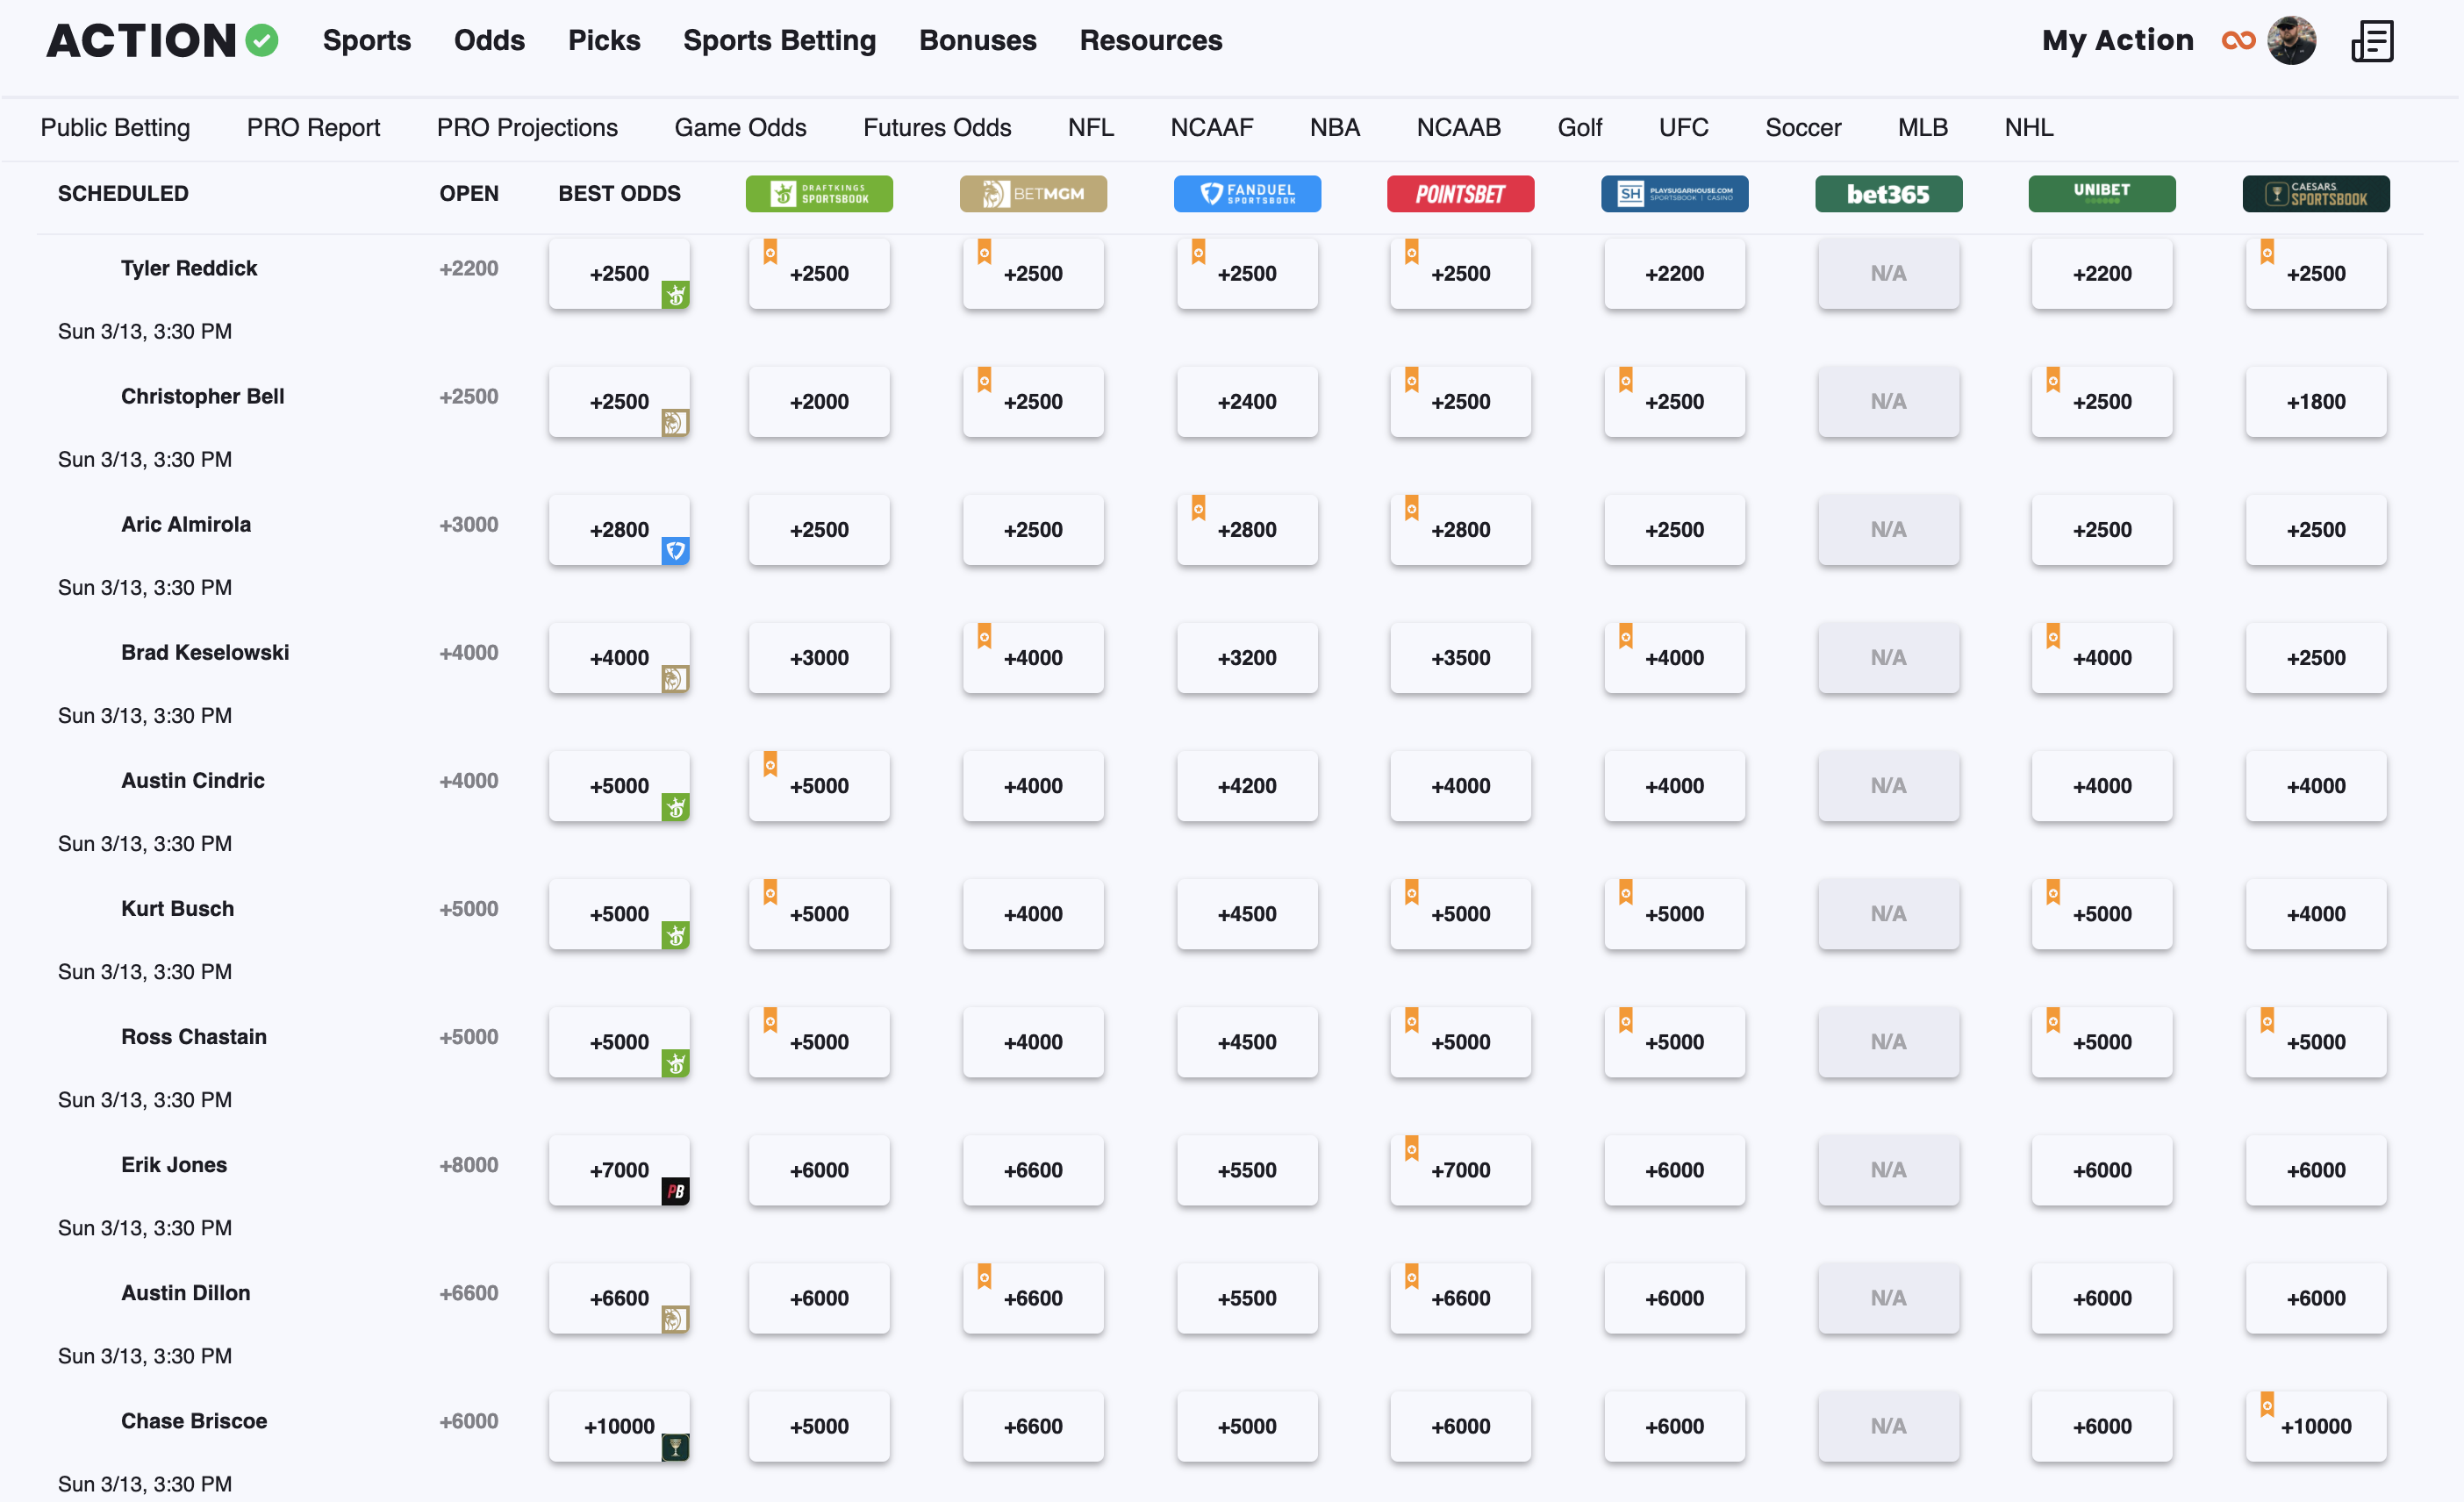Click the orange infinity PRO icon
This screenshot has width=2464, height=1502.
[2238, 41]
